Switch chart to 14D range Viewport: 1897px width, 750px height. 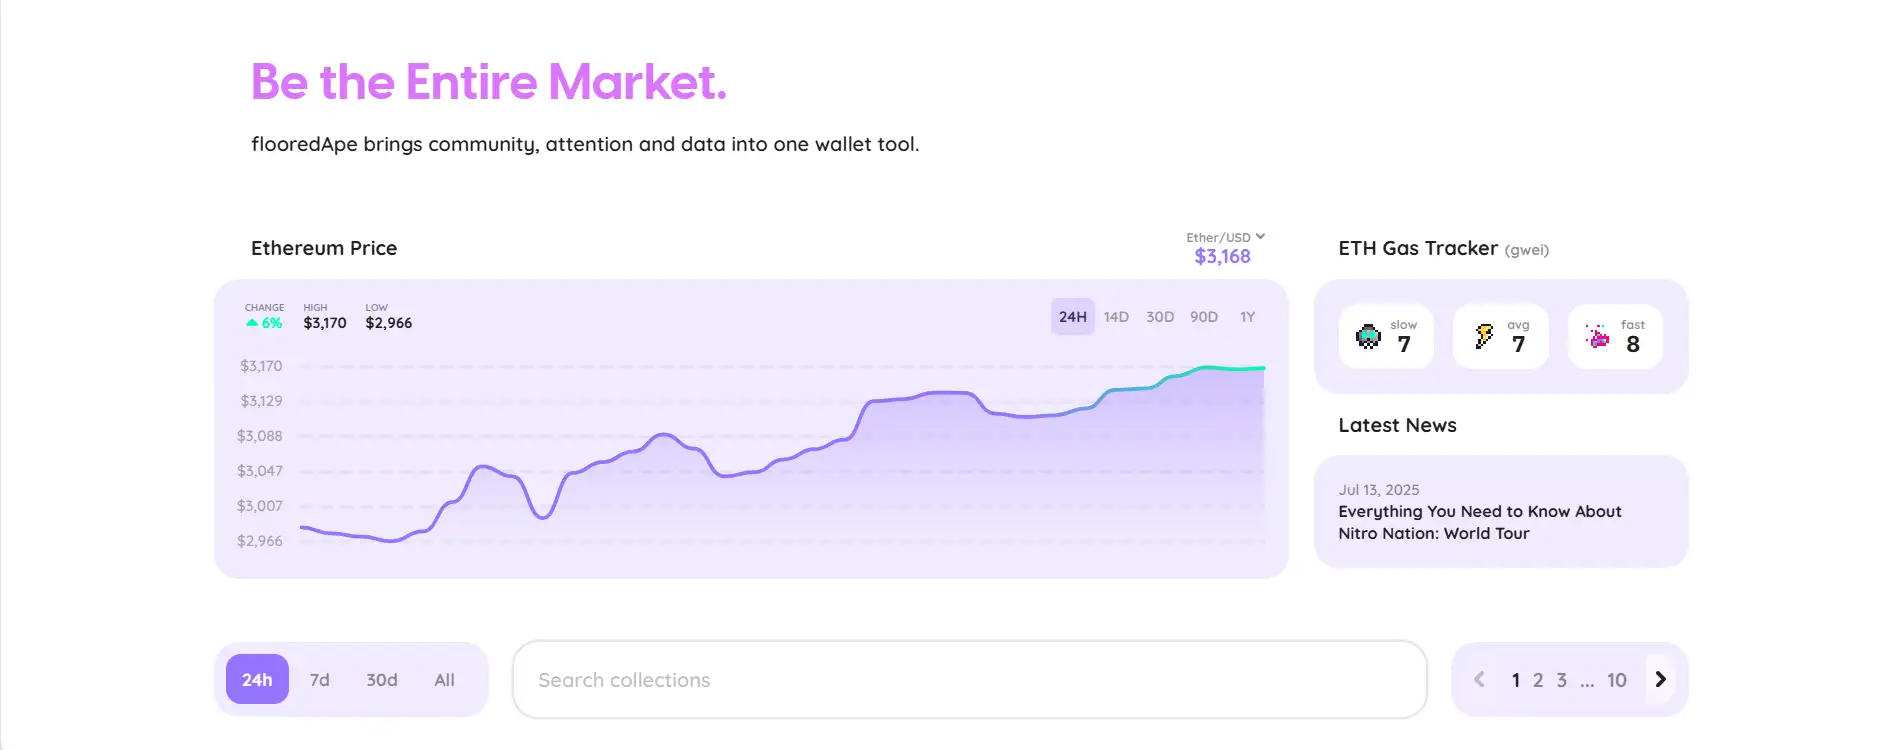[x=1116, y=317]
